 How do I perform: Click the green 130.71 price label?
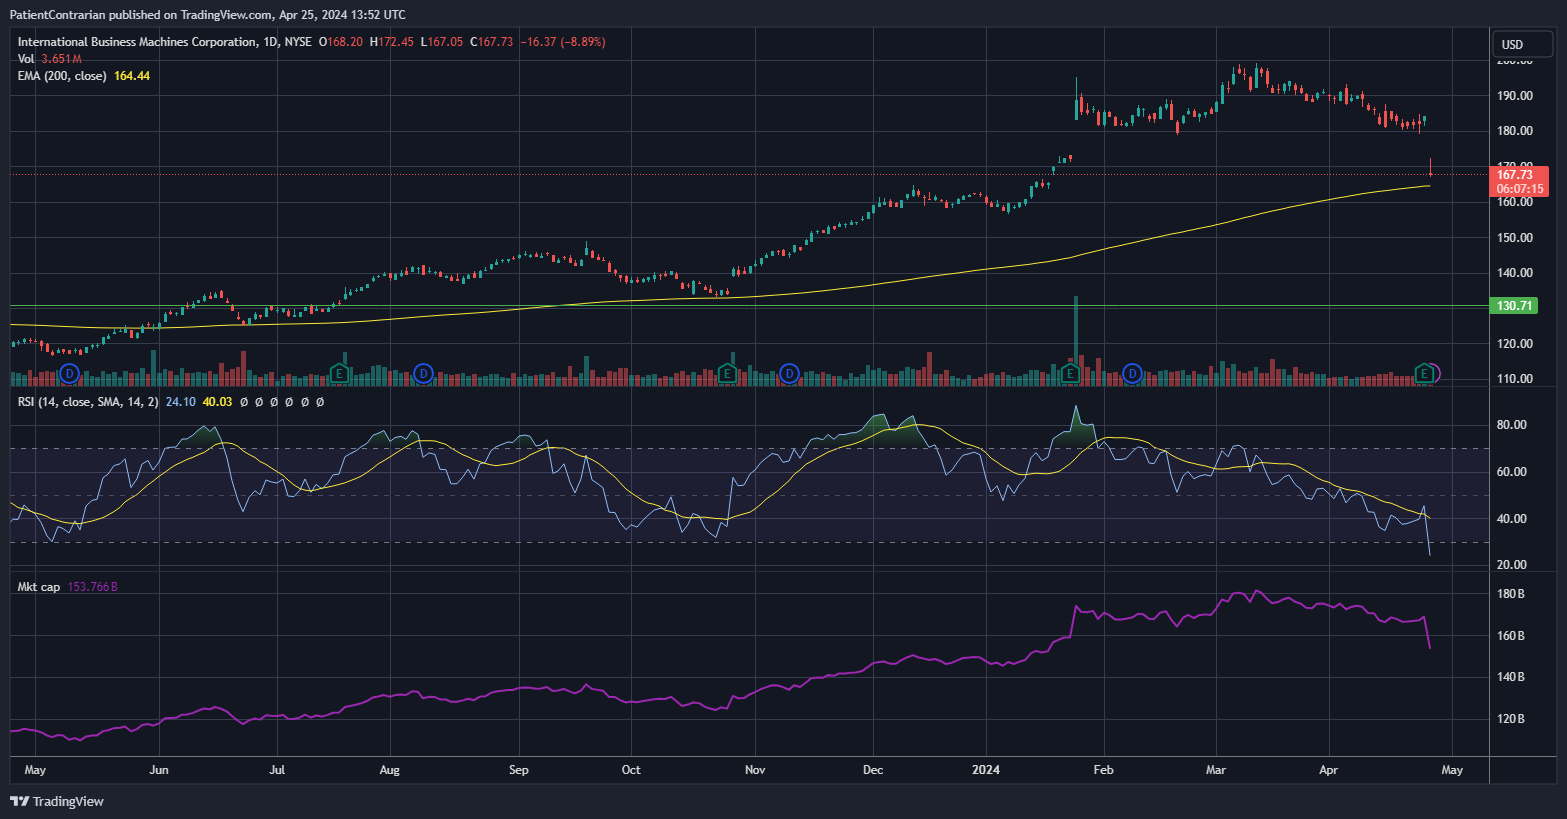[x=1515, y=306]
